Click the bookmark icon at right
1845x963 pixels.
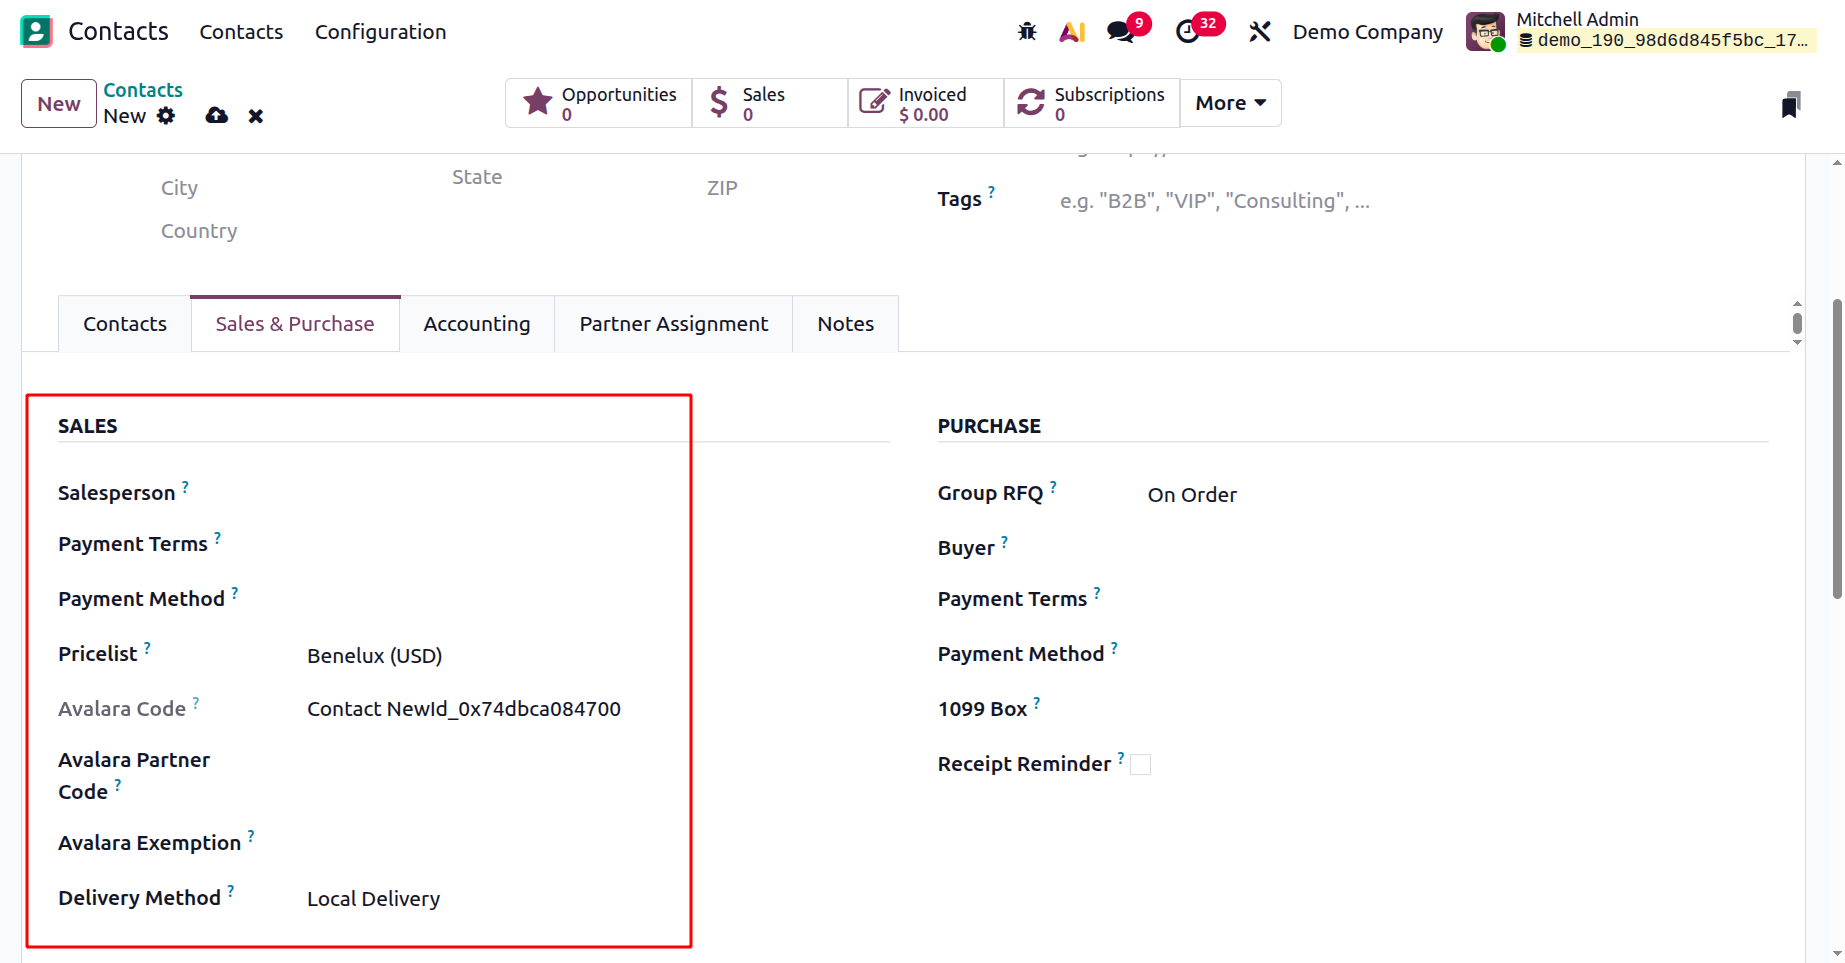(1790, 105)
